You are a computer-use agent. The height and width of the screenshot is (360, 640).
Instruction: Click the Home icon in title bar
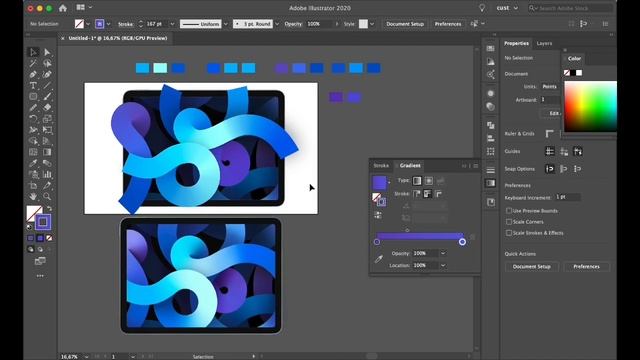62,8
